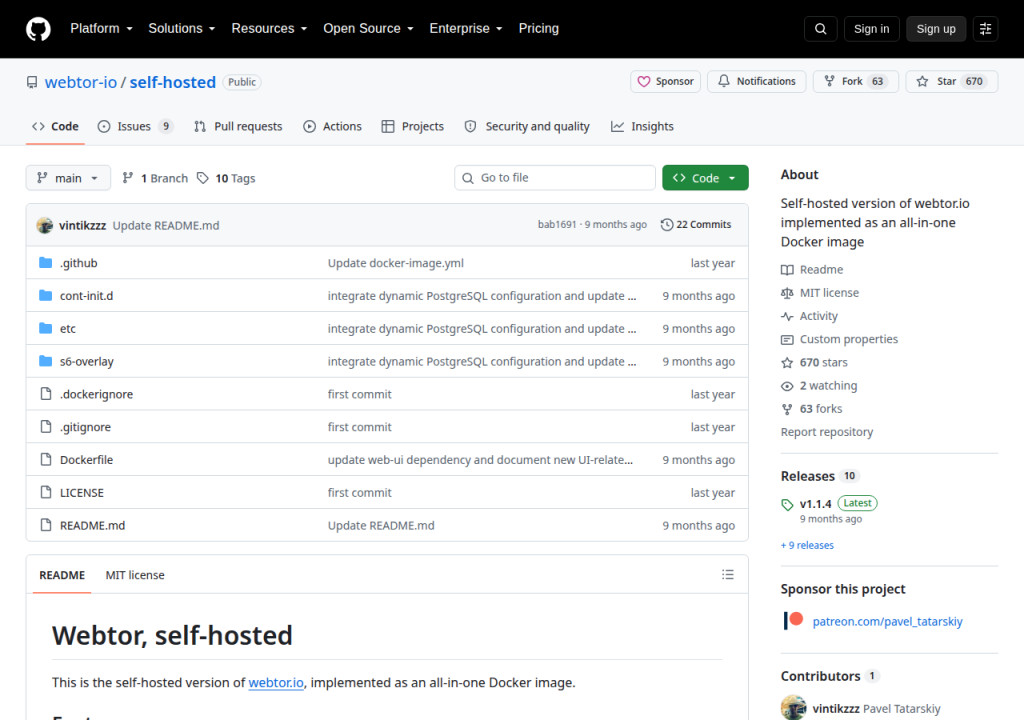Open the Security and quality tab
This screenshot has width=1024, height=720.
(x=527, y=127)
